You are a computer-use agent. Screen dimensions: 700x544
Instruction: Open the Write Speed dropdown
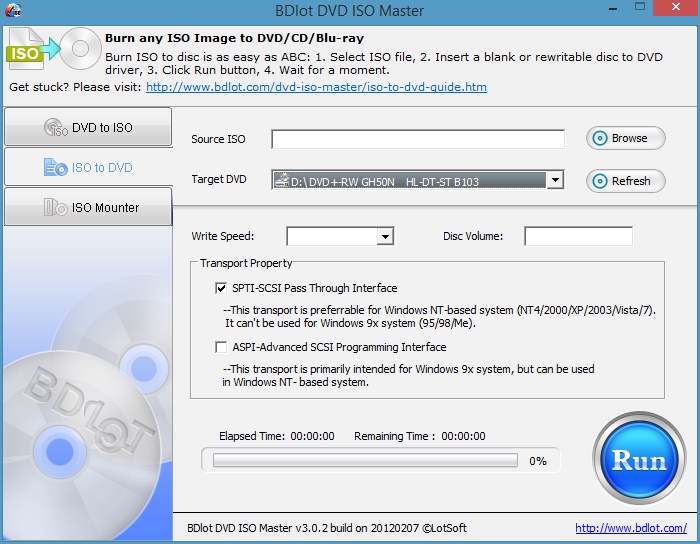385,236
